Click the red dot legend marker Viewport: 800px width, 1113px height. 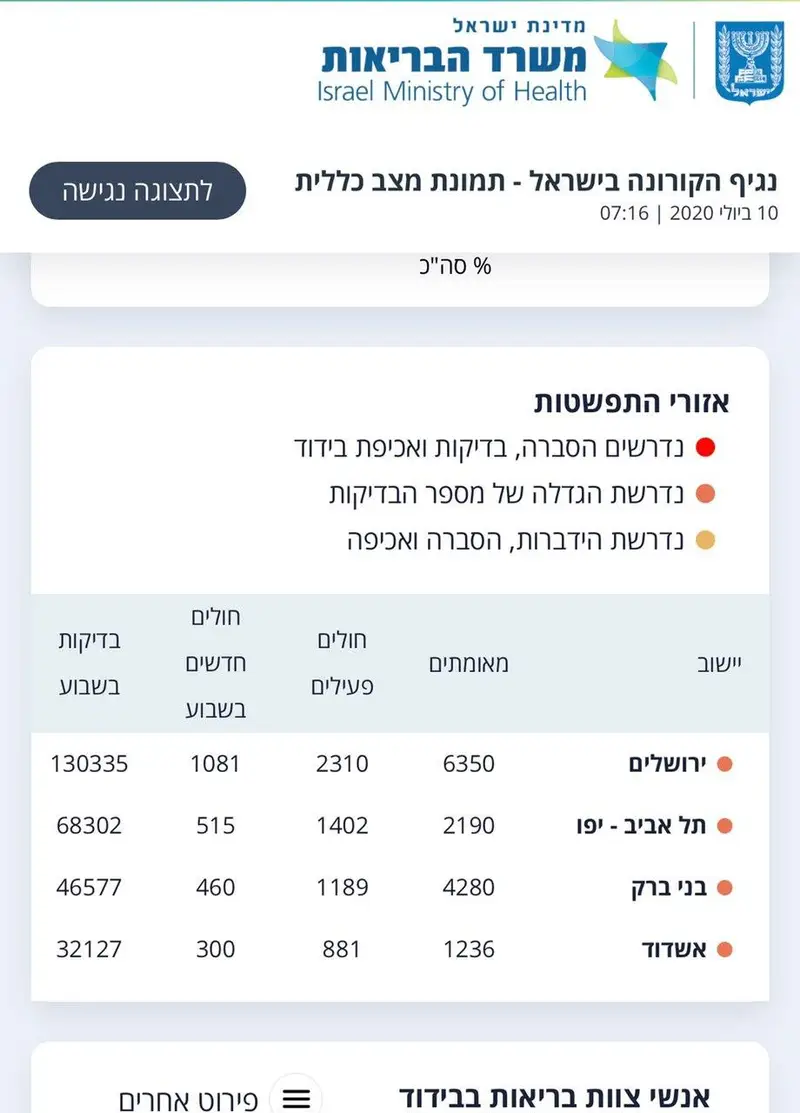click(705, 447)
